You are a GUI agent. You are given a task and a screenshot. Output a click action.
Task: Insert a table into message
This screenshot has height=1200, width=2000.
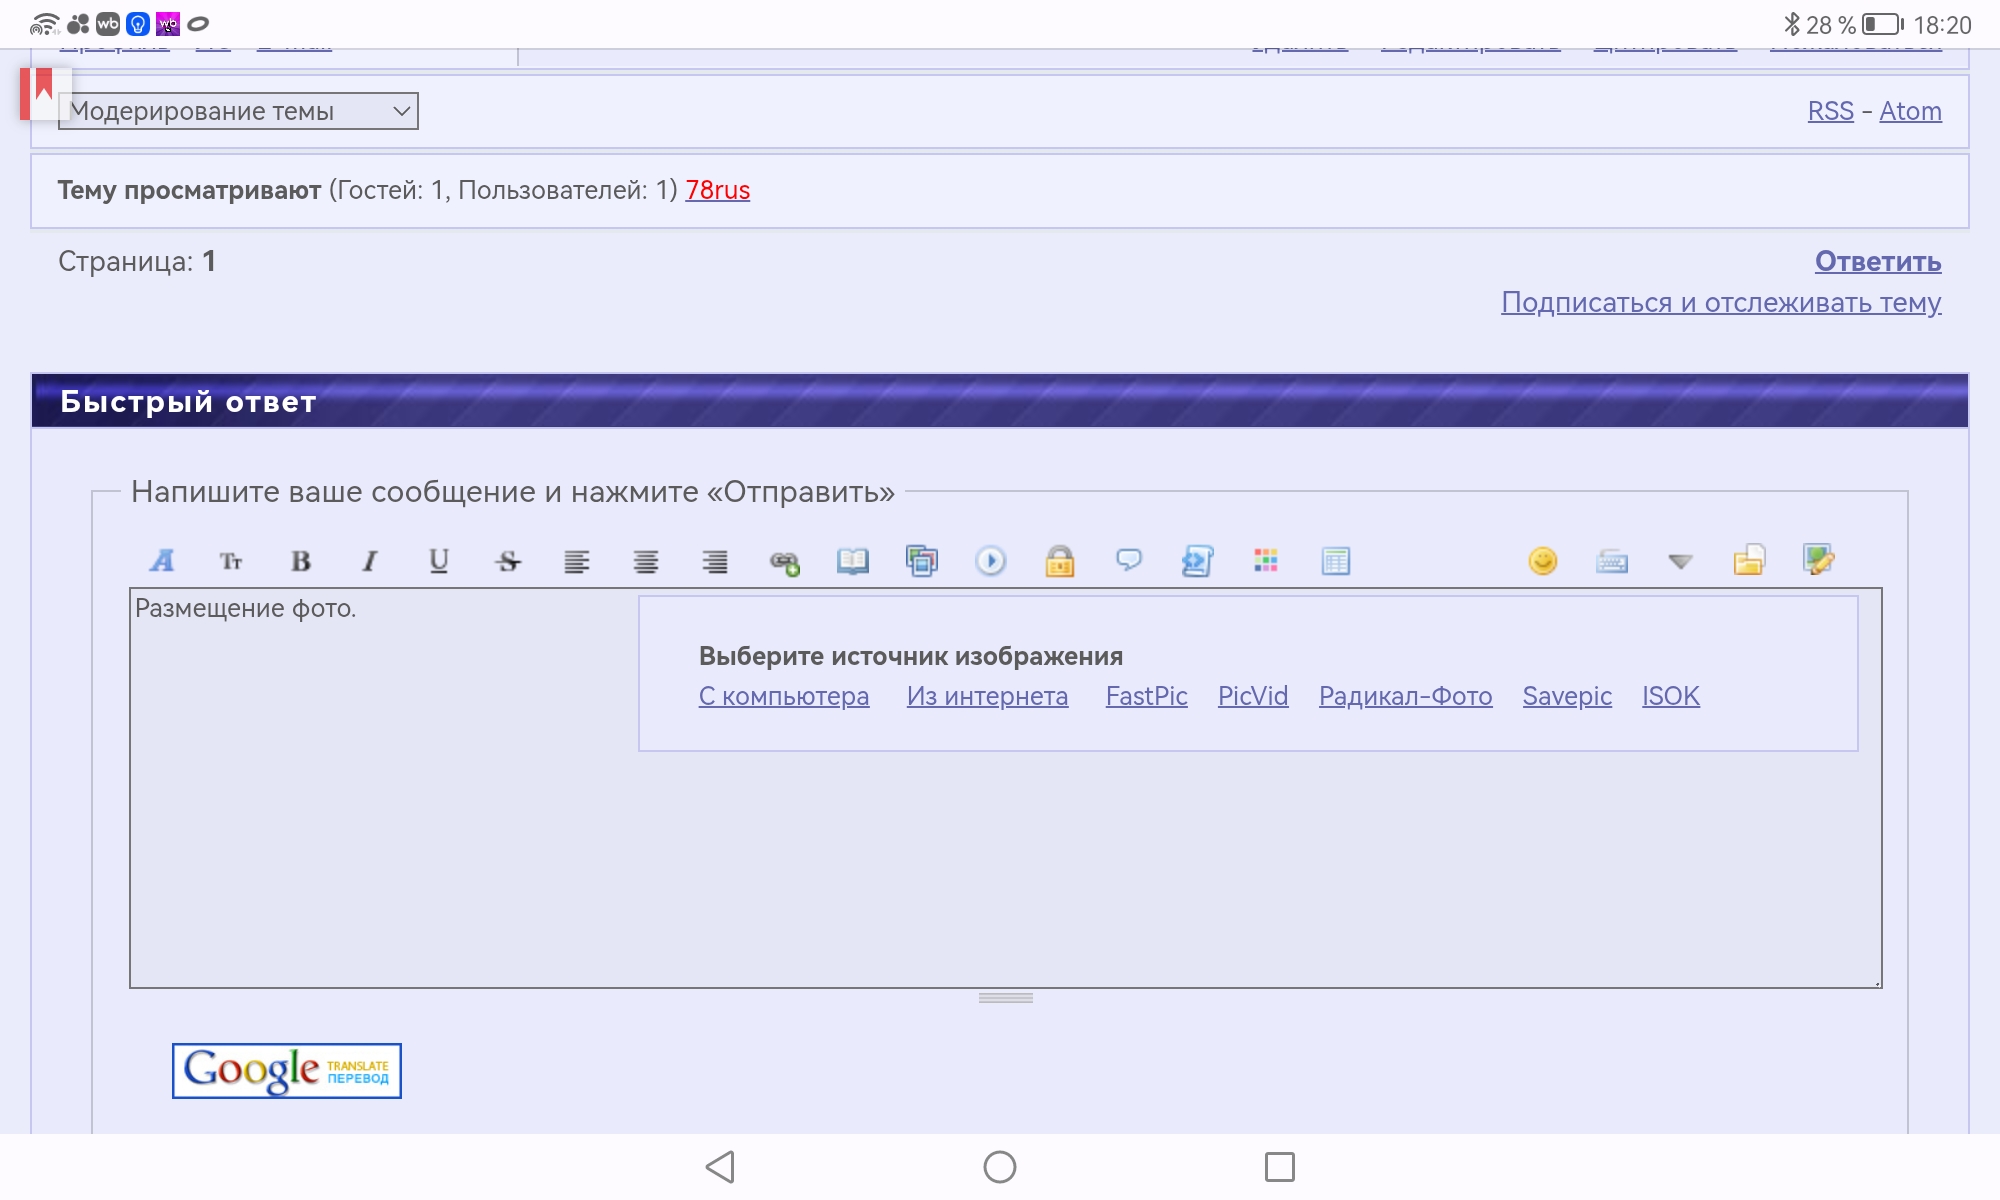click(x=1335, y=561)
